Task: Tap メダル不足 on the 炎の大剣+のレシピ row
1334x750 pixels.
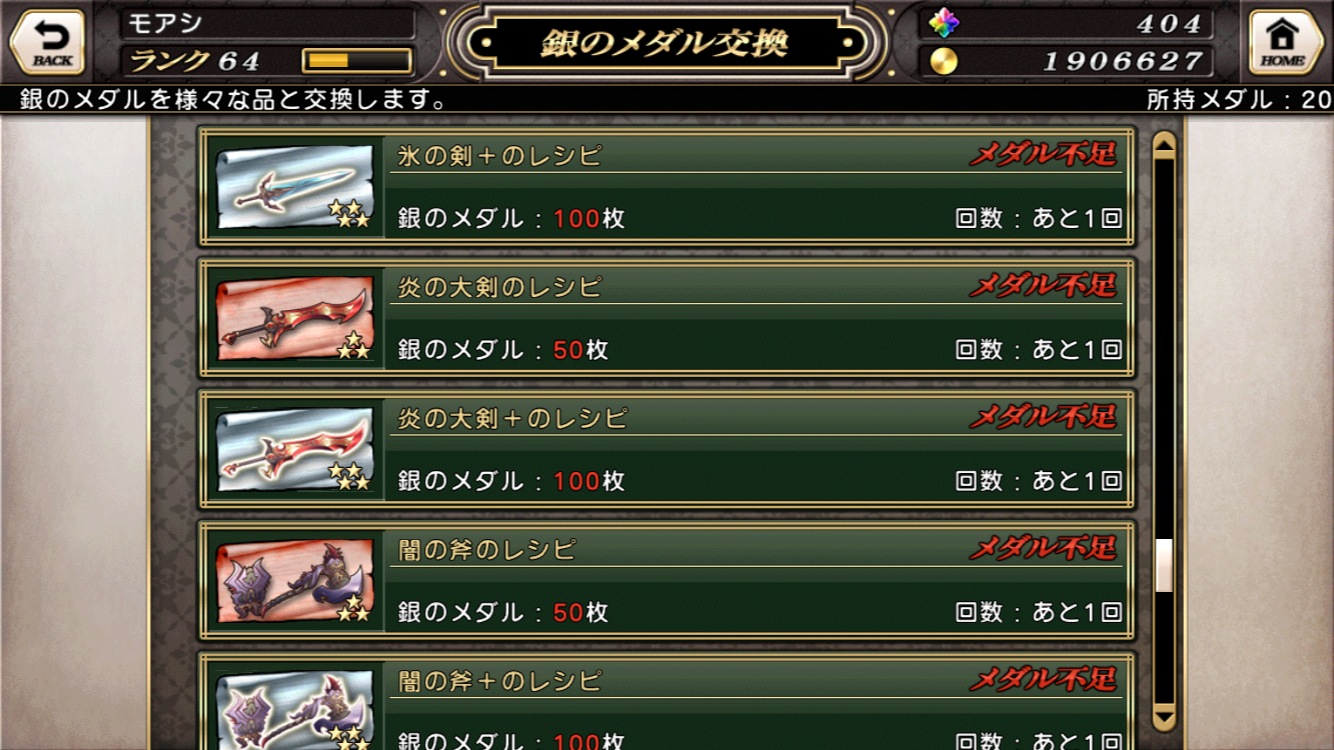Action: 1044,417
